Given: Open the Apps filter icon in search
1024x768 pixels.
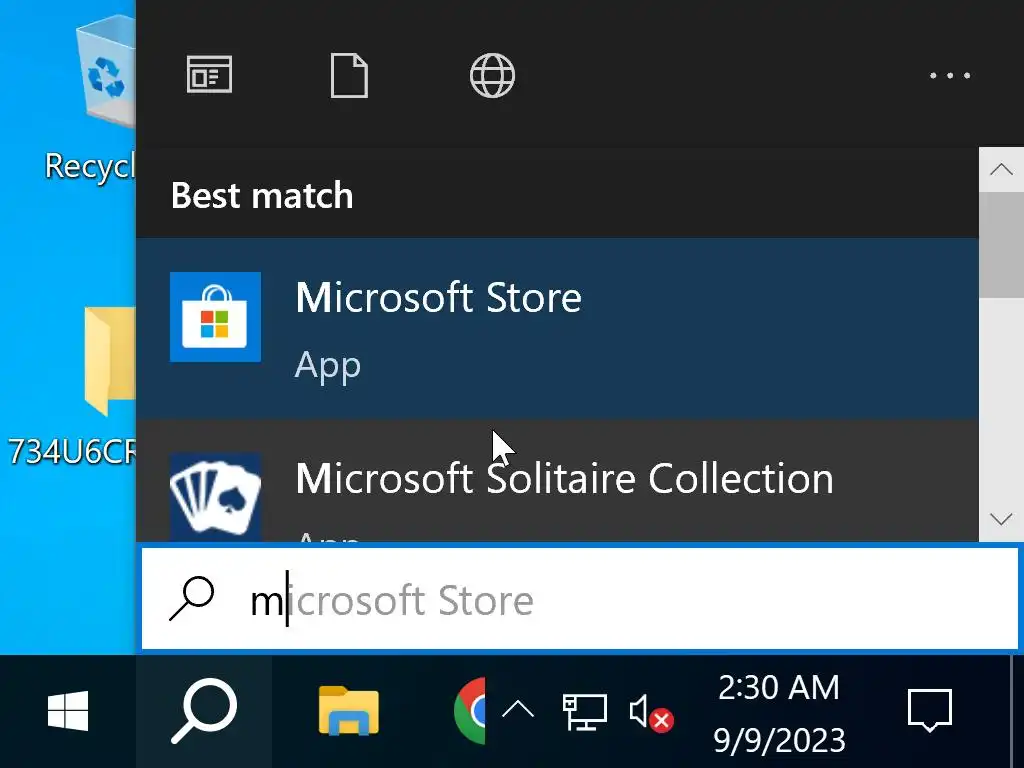Looking at the screenshot, I should pyautogui.click(x=209, y=74).
